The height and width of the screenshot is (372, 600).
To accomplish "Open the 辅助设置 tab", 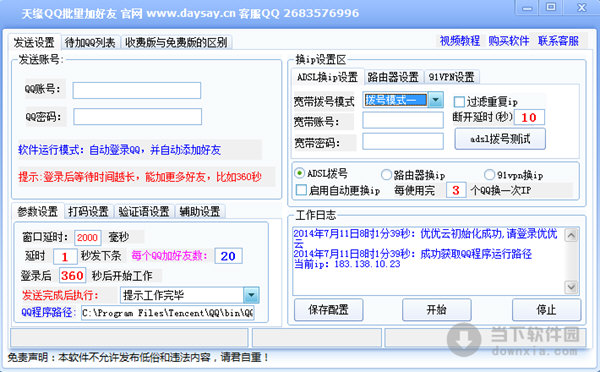I will pyautogui.click(x=200, y=211).
